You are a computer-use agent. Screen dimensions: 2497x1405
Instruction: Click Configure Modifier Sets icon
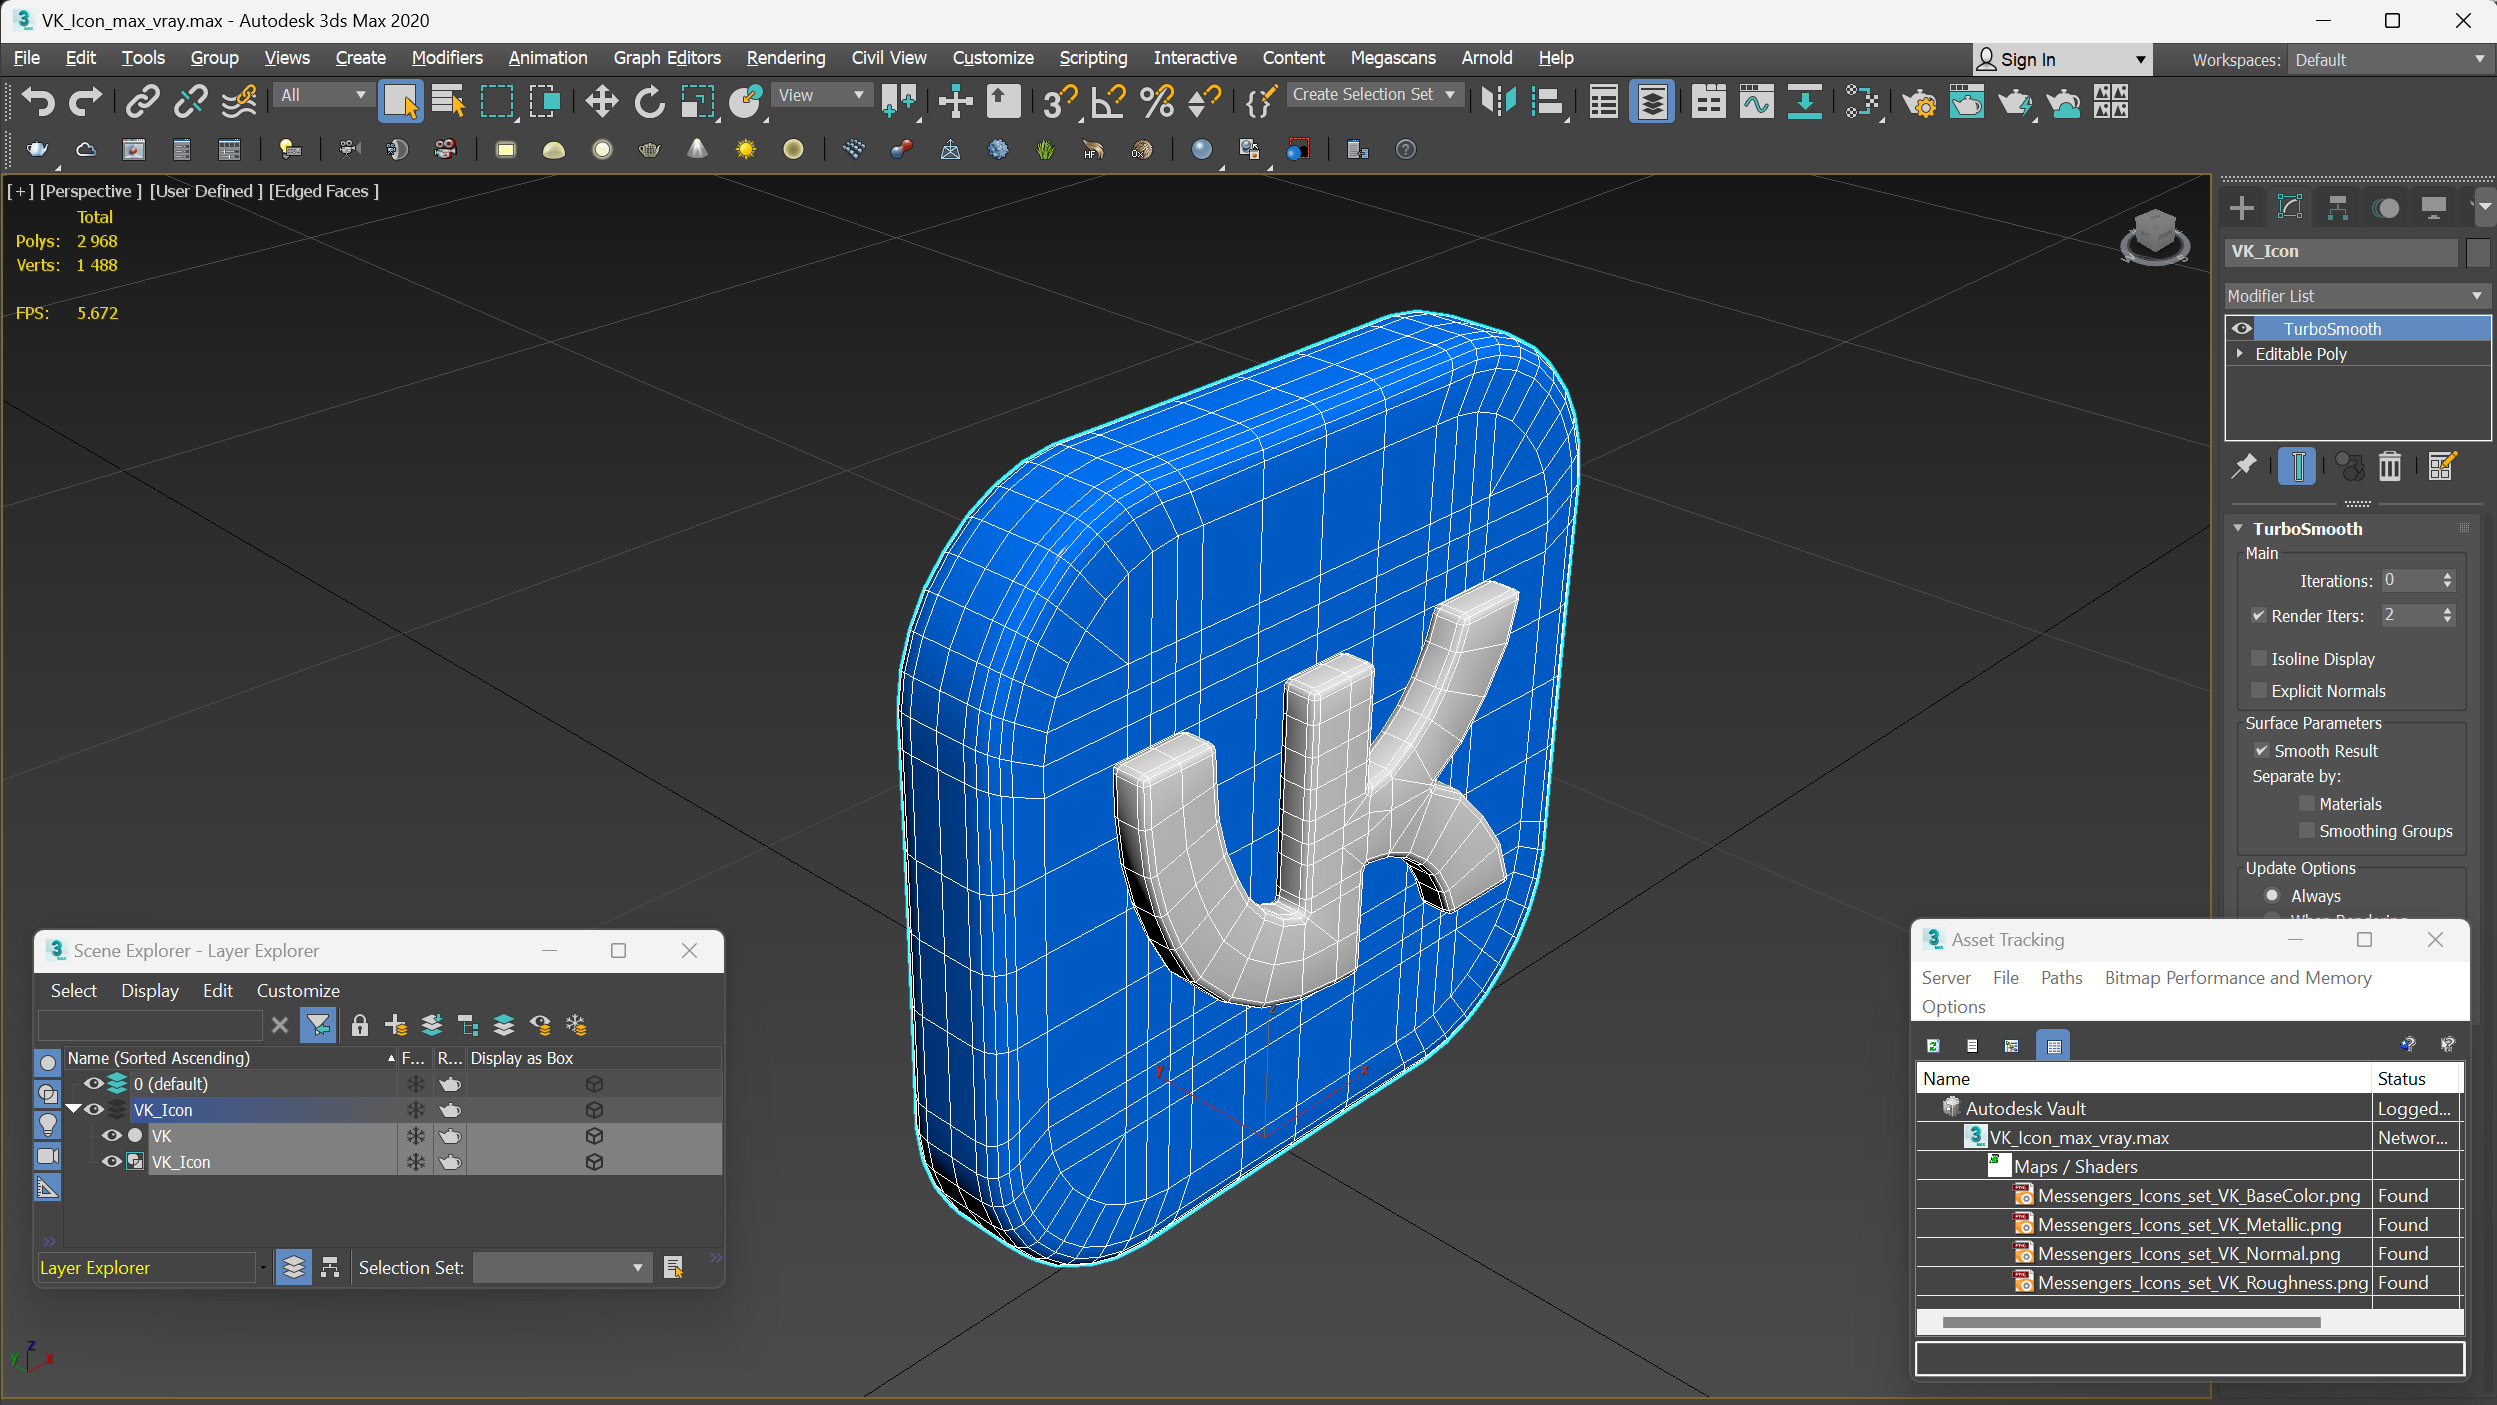pyautogui.click(x=2441, y=466)
